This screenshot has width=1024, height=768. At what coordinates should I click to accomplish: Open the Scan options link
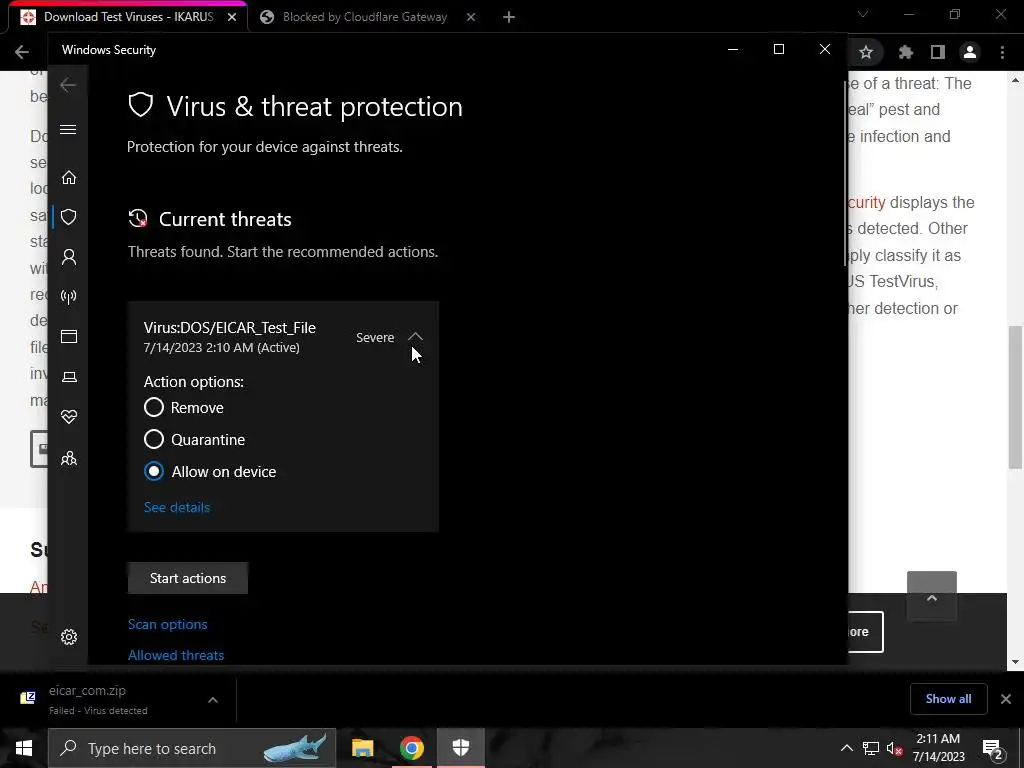point(168,624)
